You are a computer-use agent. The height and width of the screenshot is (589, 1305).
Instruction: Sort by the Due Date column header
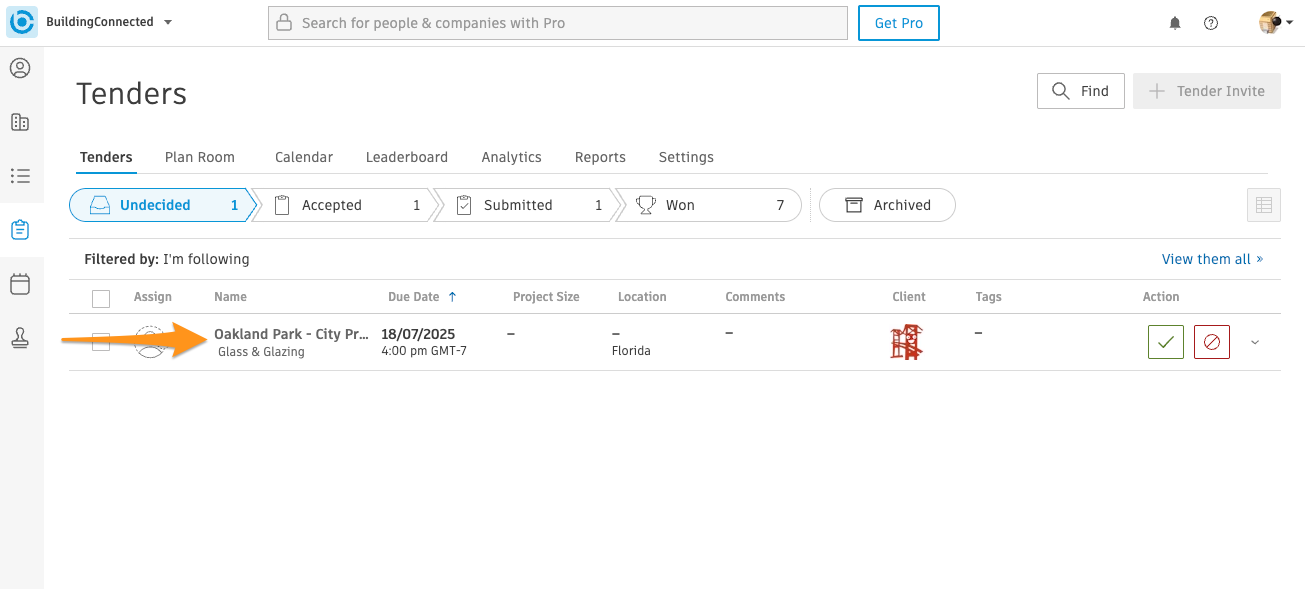point(422,297)
